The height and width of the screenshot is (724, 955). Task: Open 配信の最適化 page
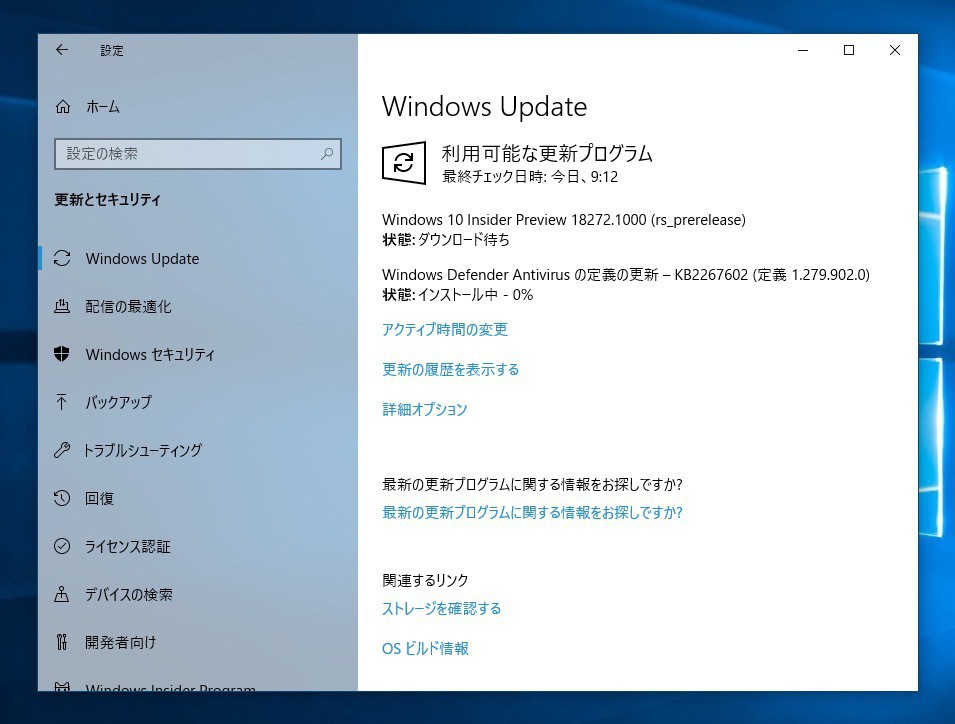[129, 306]
